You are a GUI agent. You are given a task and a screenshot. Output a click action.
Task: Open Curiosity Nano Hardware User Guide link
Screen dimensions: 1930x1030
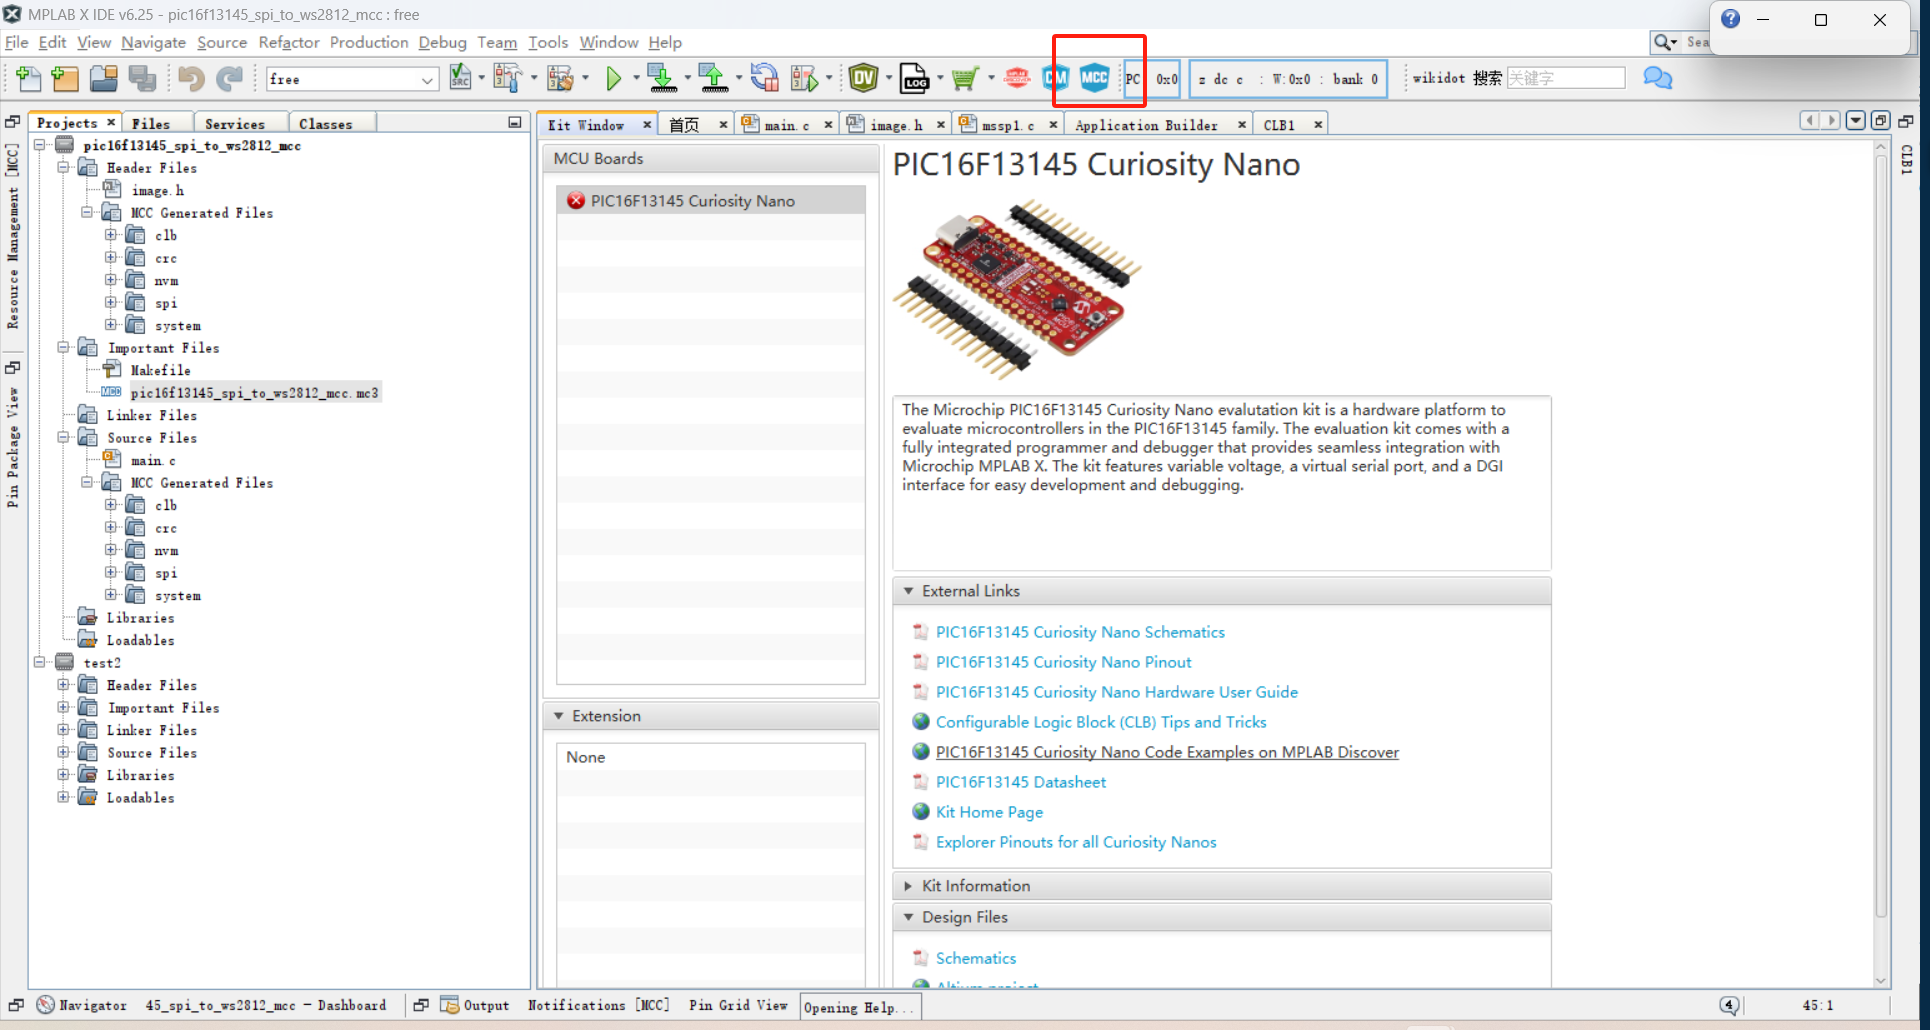point(1116,692)
